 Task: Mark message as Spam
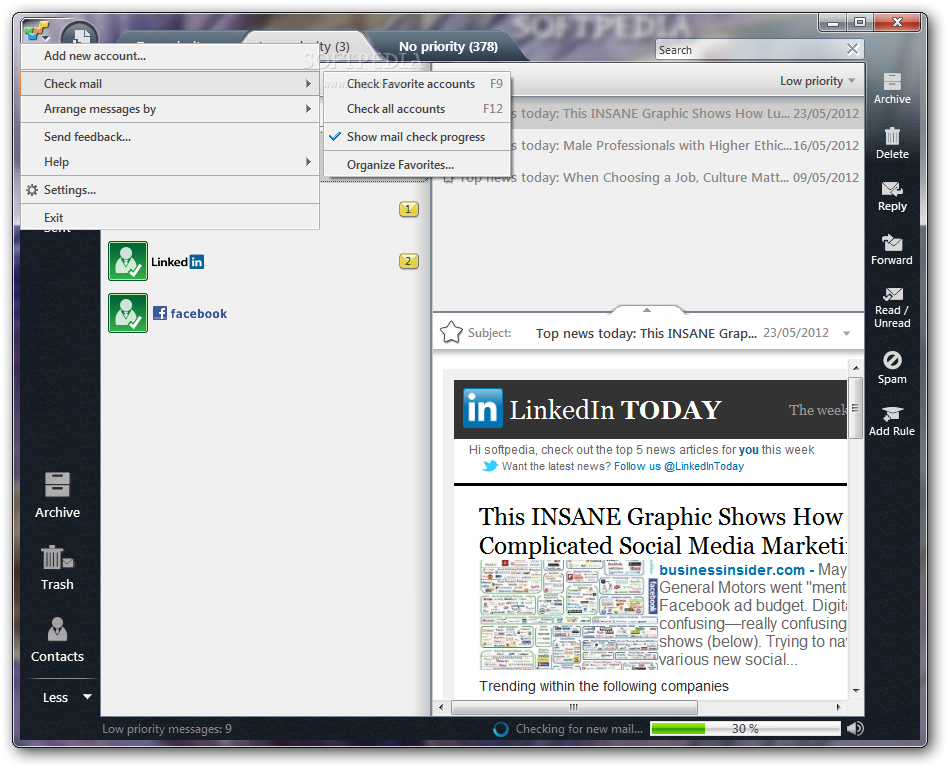click(892, 368)
